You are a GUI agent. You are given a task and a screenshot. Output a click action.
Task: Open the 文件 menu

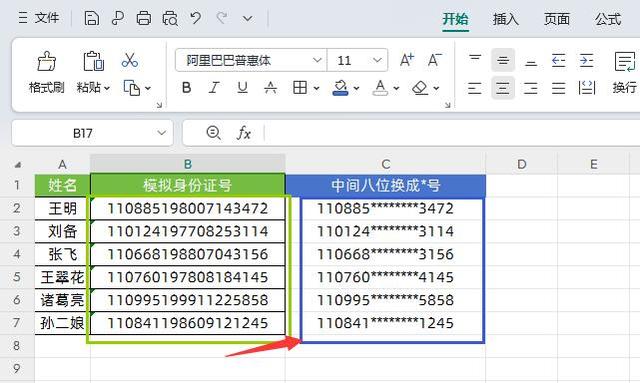coord(39,18)
